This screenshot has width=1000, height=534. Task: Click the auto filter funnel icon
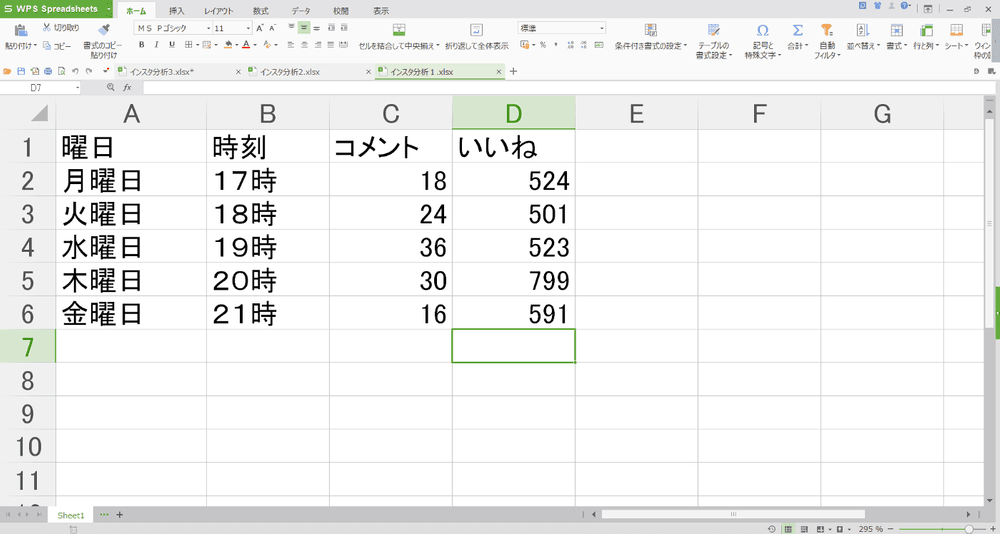tap(826, 31)
